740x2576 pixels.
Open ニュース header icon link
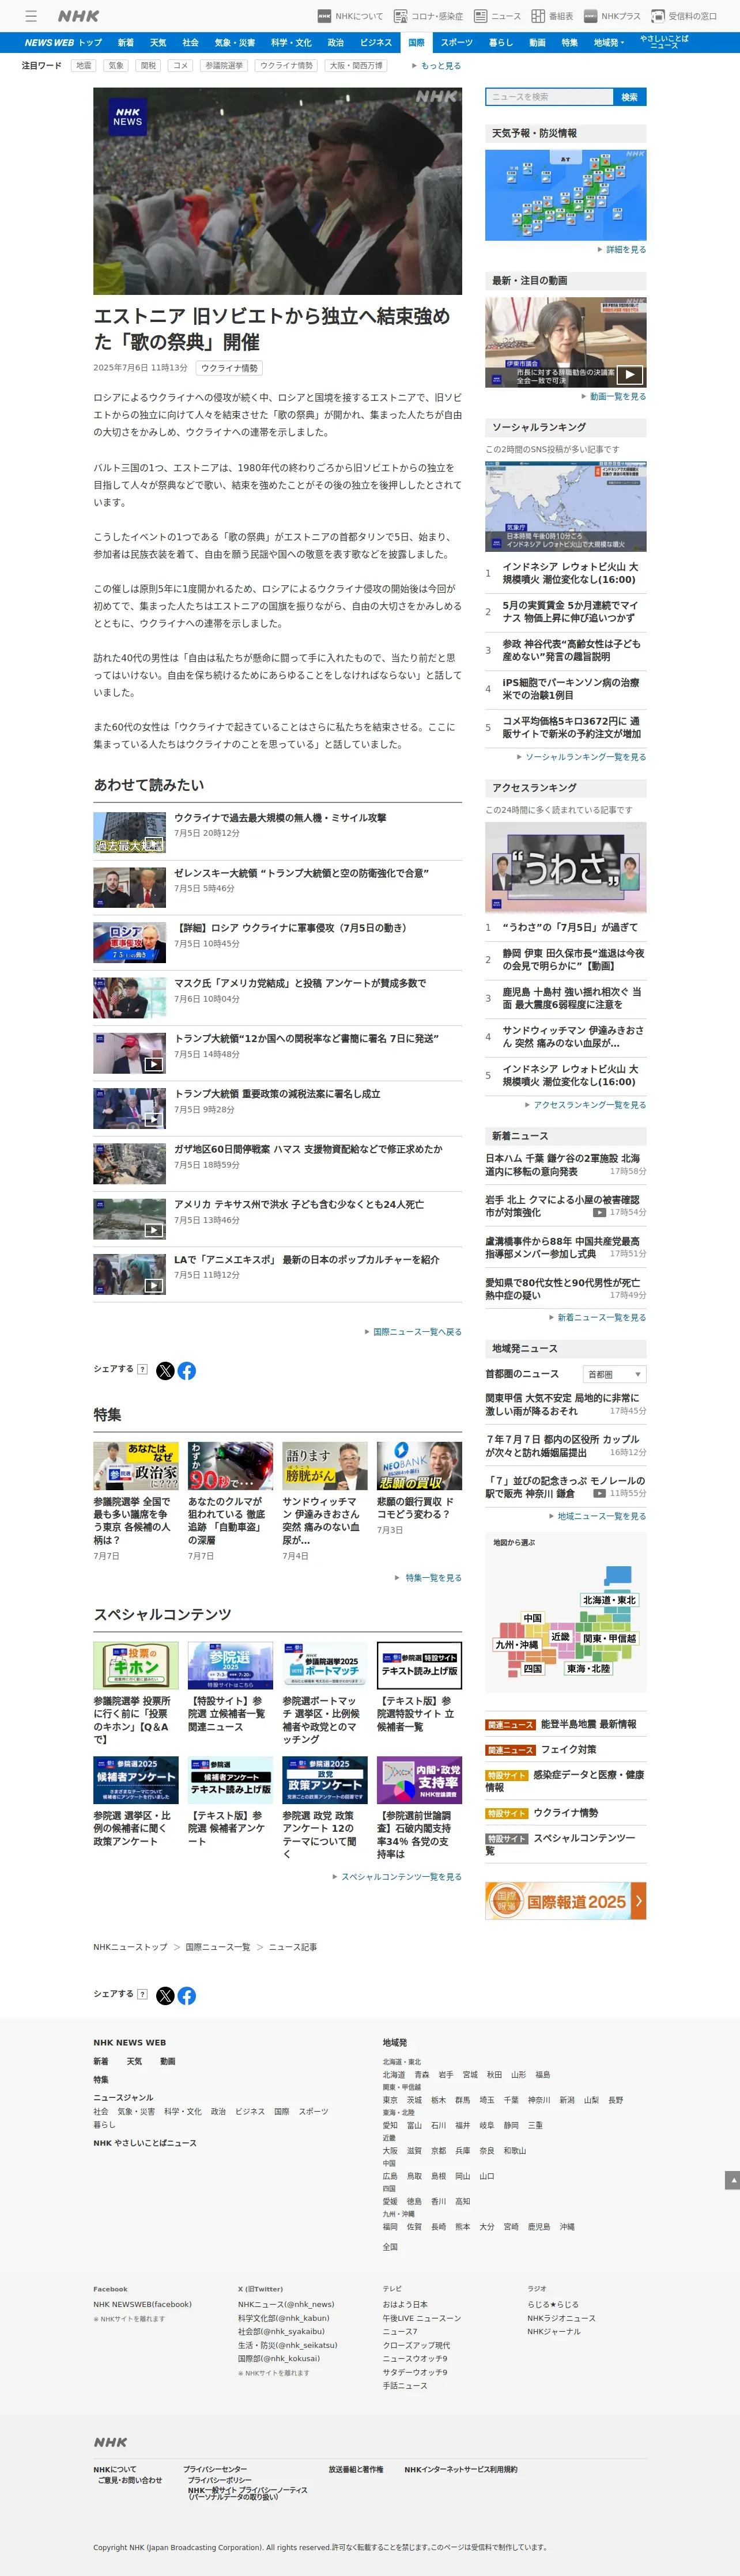497,16
